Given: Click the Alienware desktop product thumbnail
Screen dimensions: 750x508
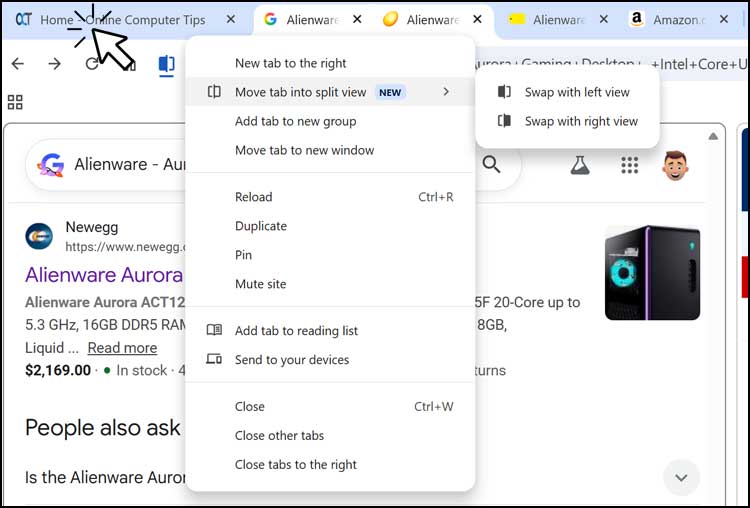Looking at the screenshot, I should (652, 273).
